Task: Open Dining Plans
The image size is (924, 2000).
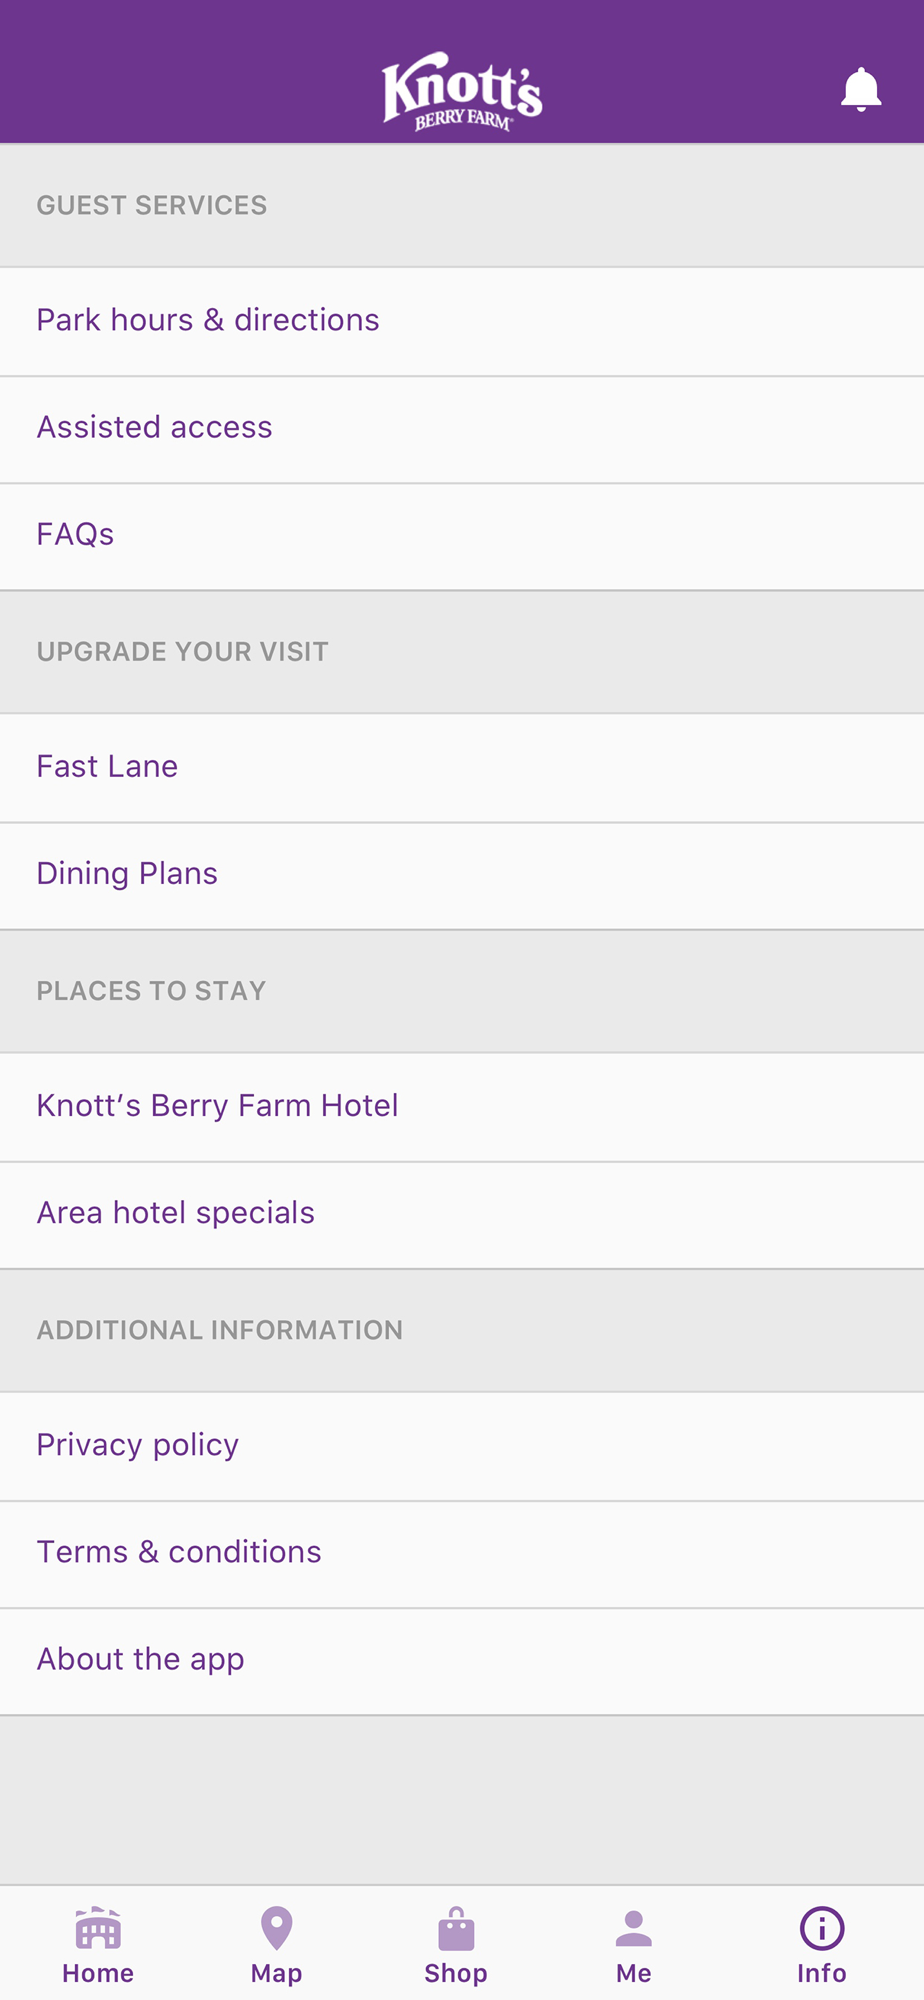Action: (x=128, y=873)
